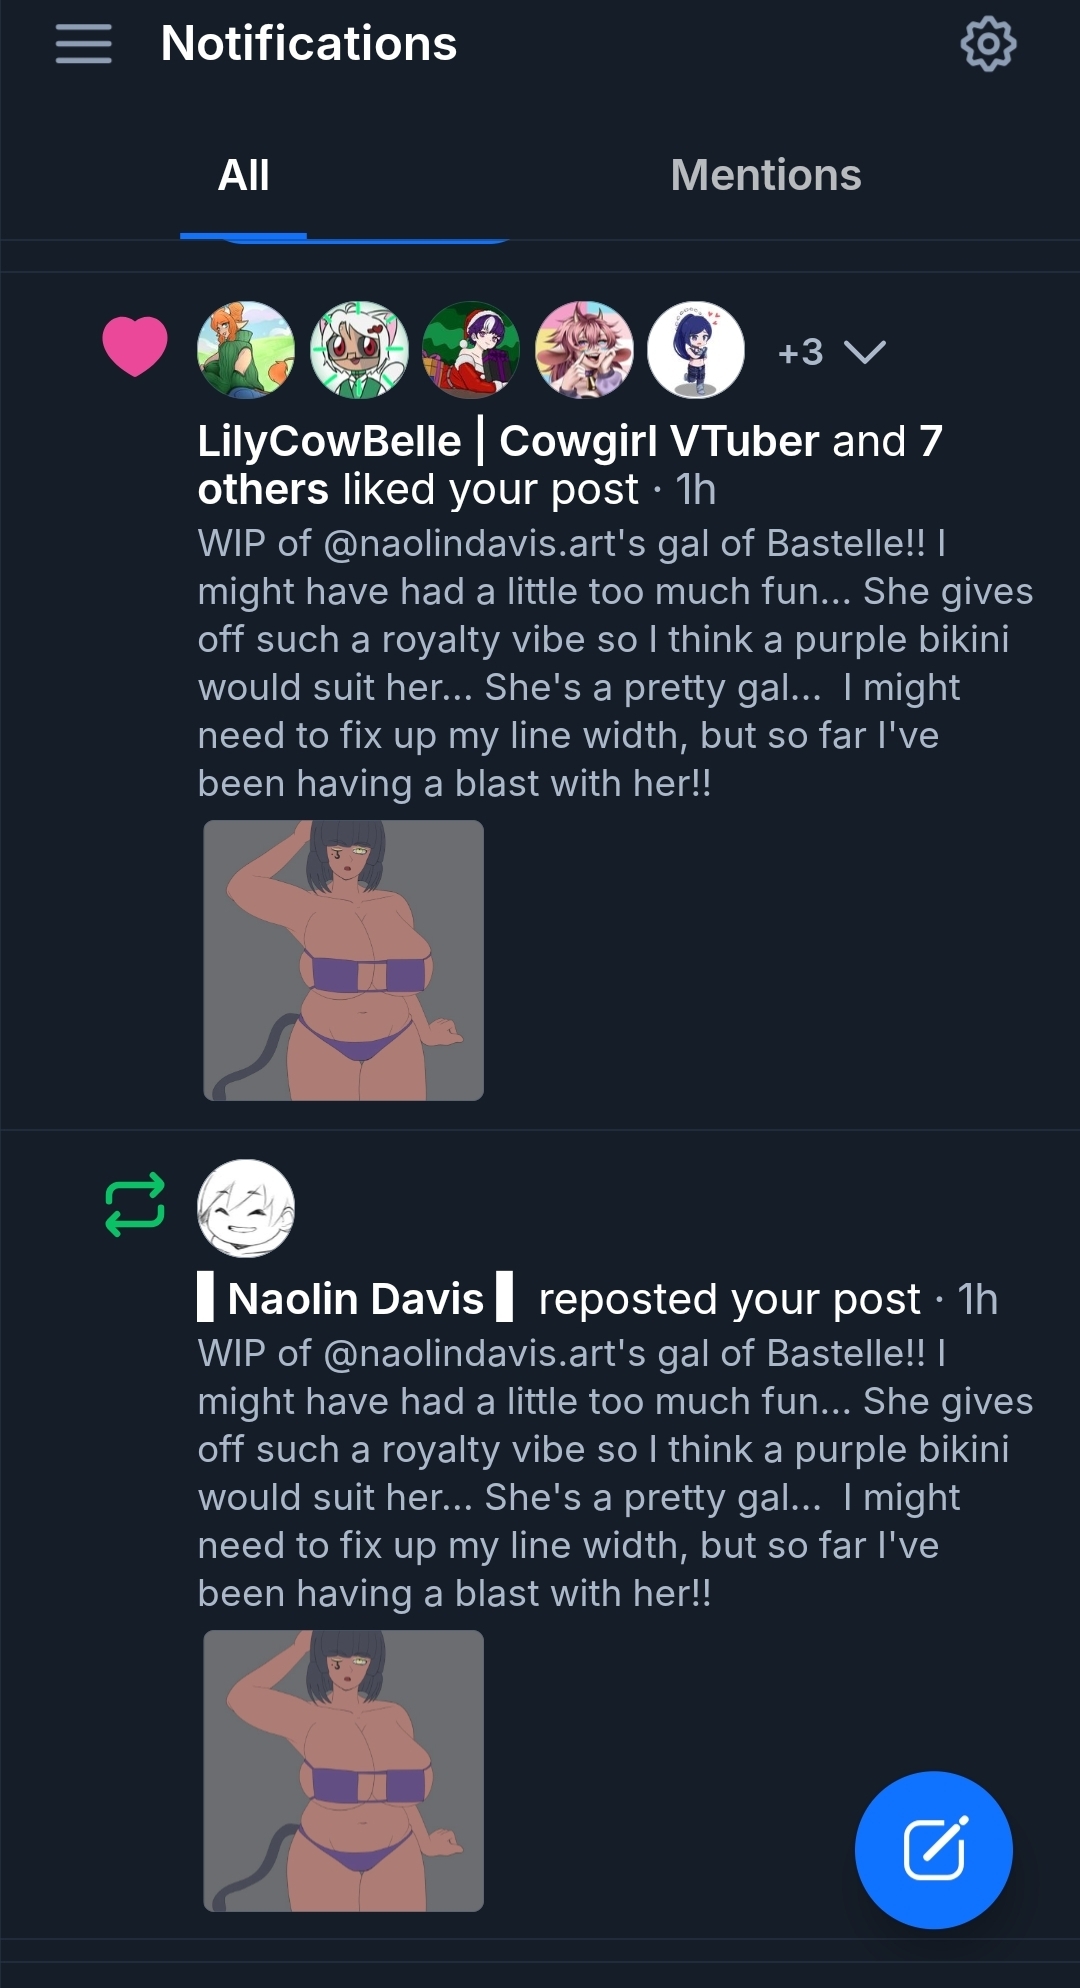Tap the green repost arrows icon
Screen dimensions: 1080x1988
pyautogui.click(x=135, y=1204)
